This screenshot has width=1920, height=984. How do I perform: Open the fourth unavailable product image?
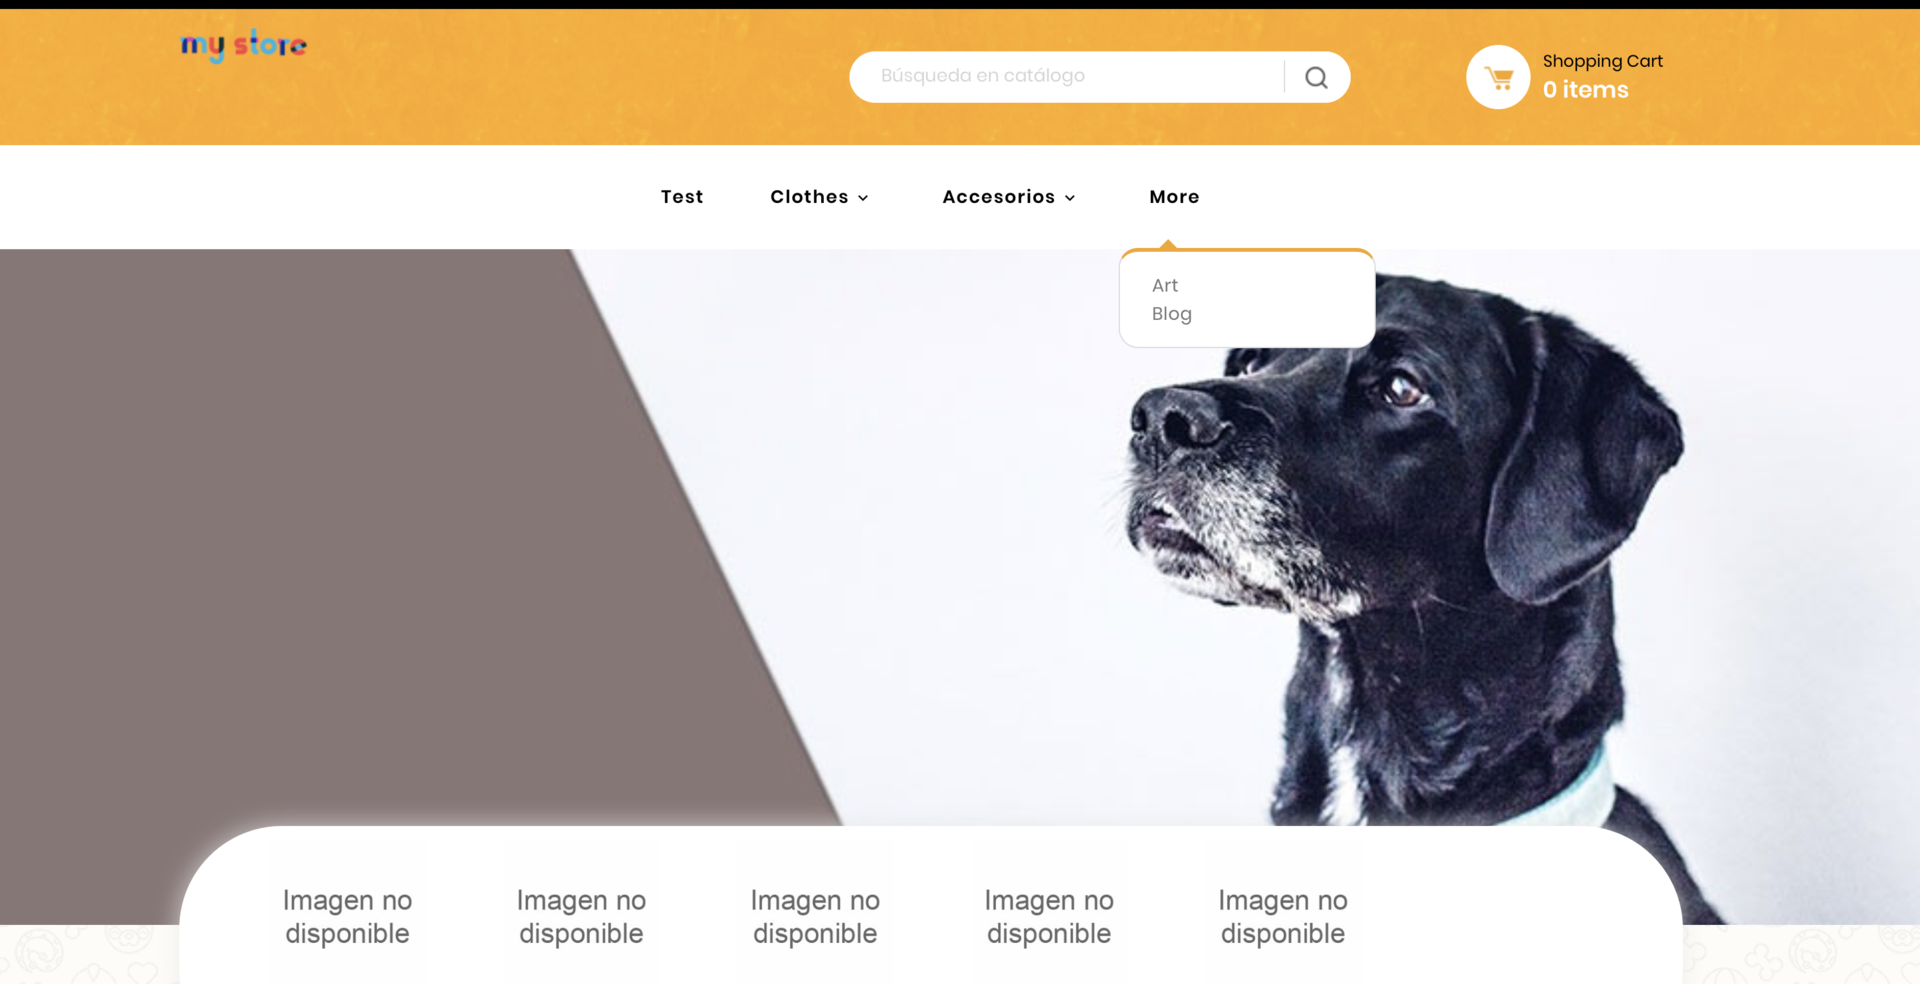point(1049,916)
